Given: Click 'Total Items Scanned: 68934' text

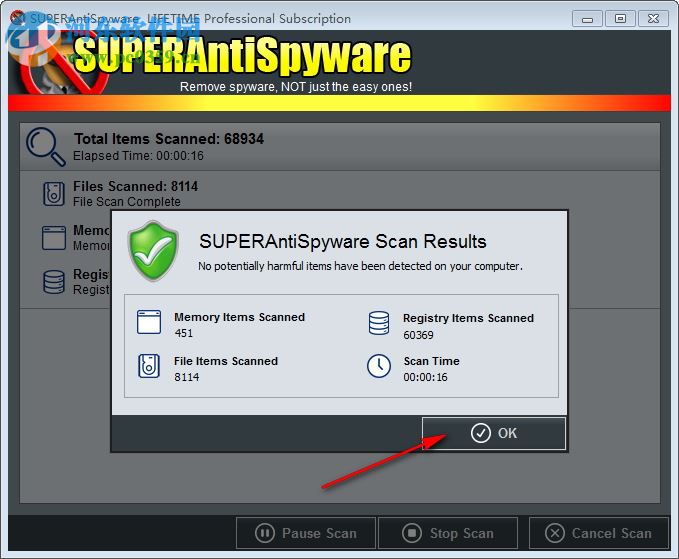Looking at the screenshot, I should pyautogui.click(x=169, y=139).
